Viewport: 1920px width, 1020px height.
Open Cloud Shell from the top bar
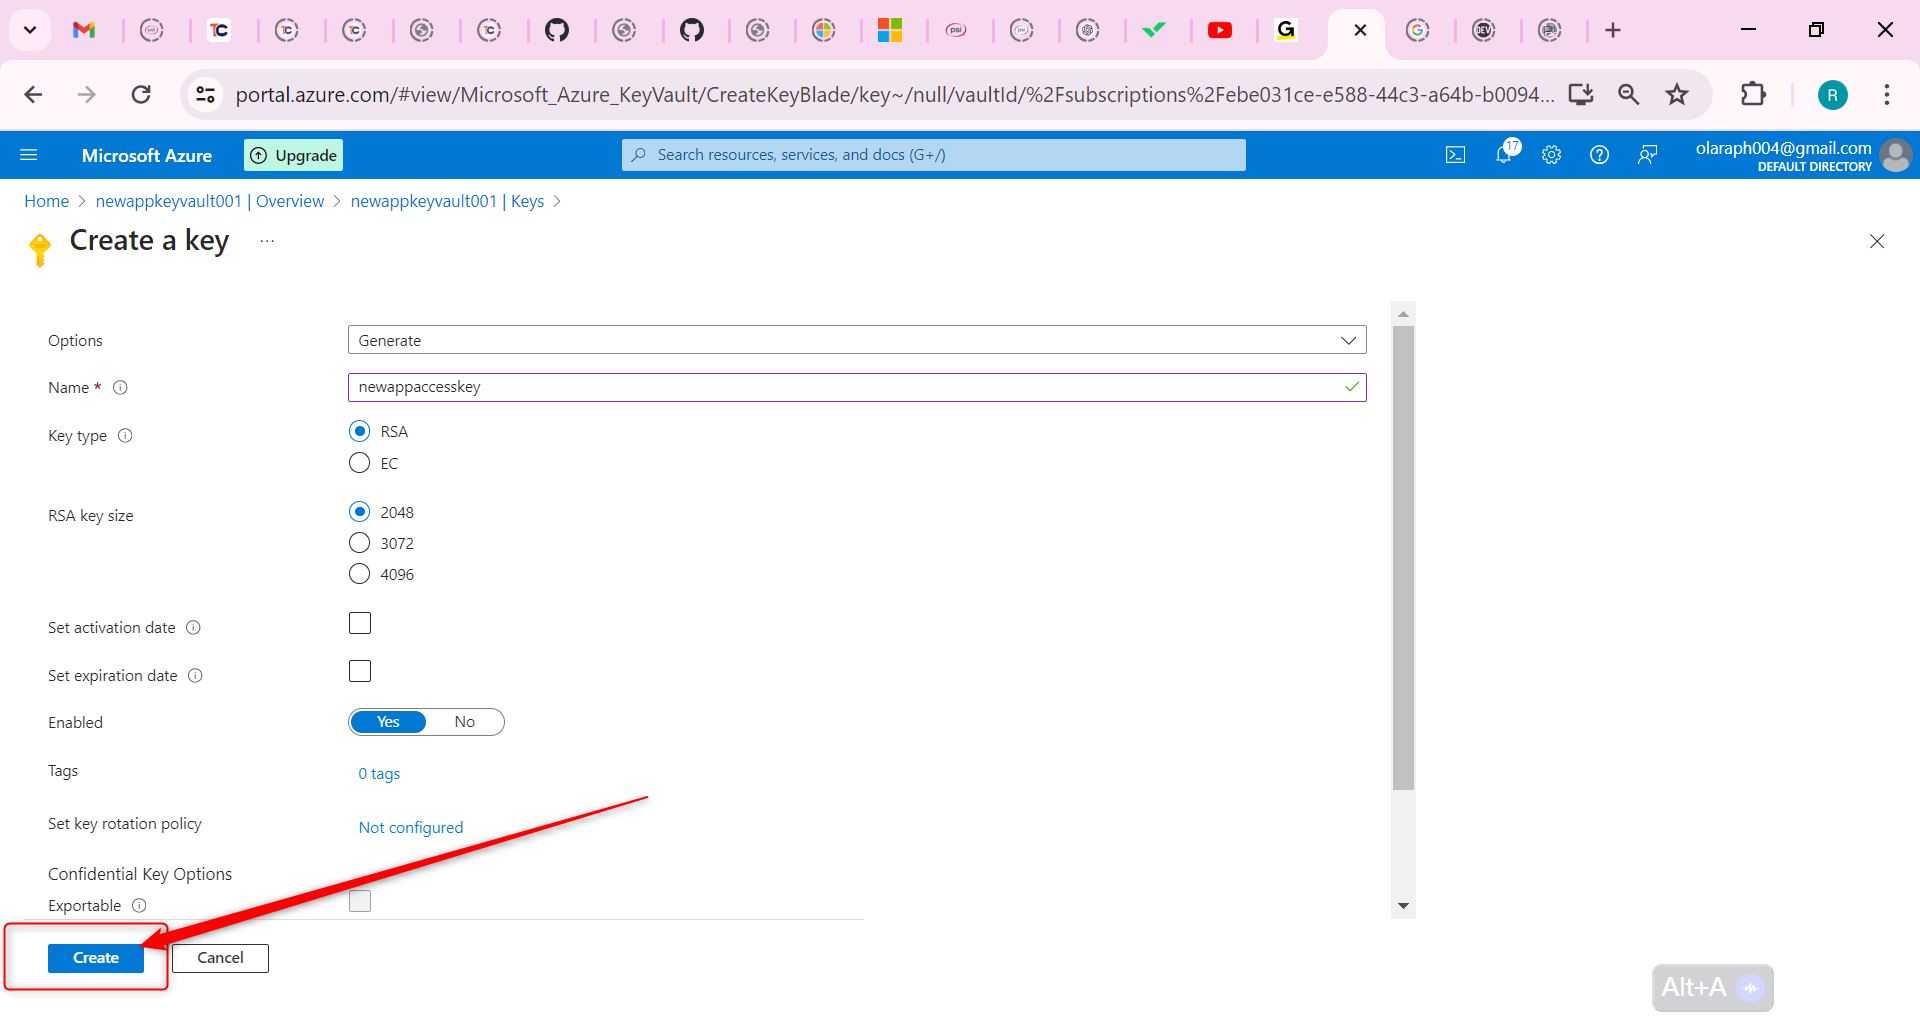click(x=1456, y=155)
